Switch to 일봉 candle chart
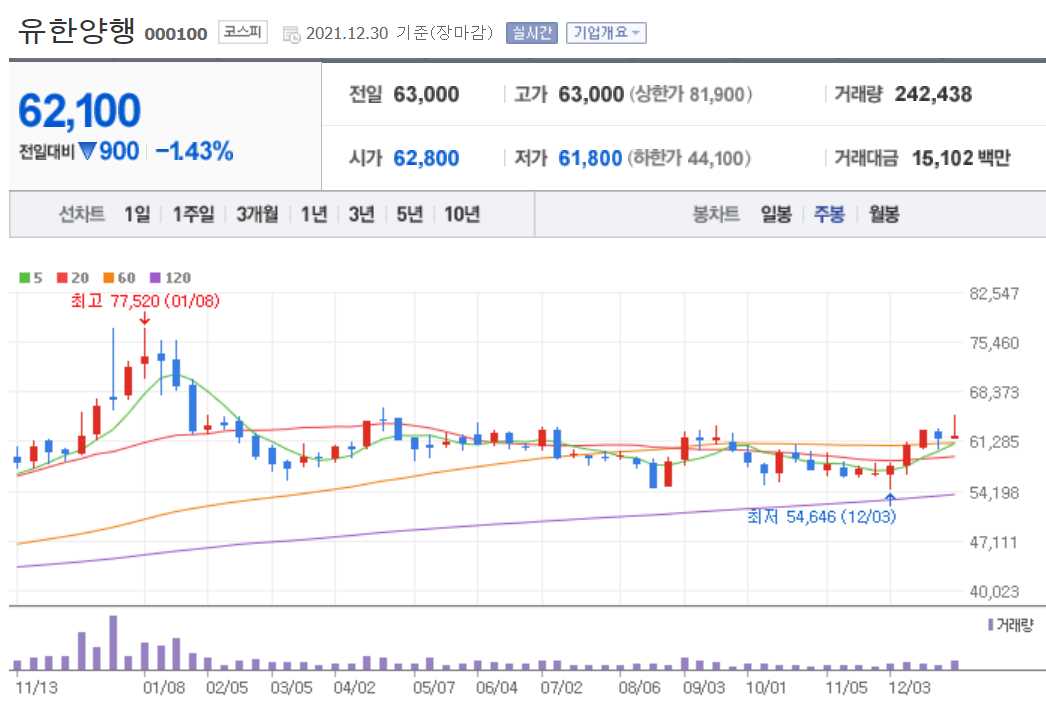 pos(776,214)
